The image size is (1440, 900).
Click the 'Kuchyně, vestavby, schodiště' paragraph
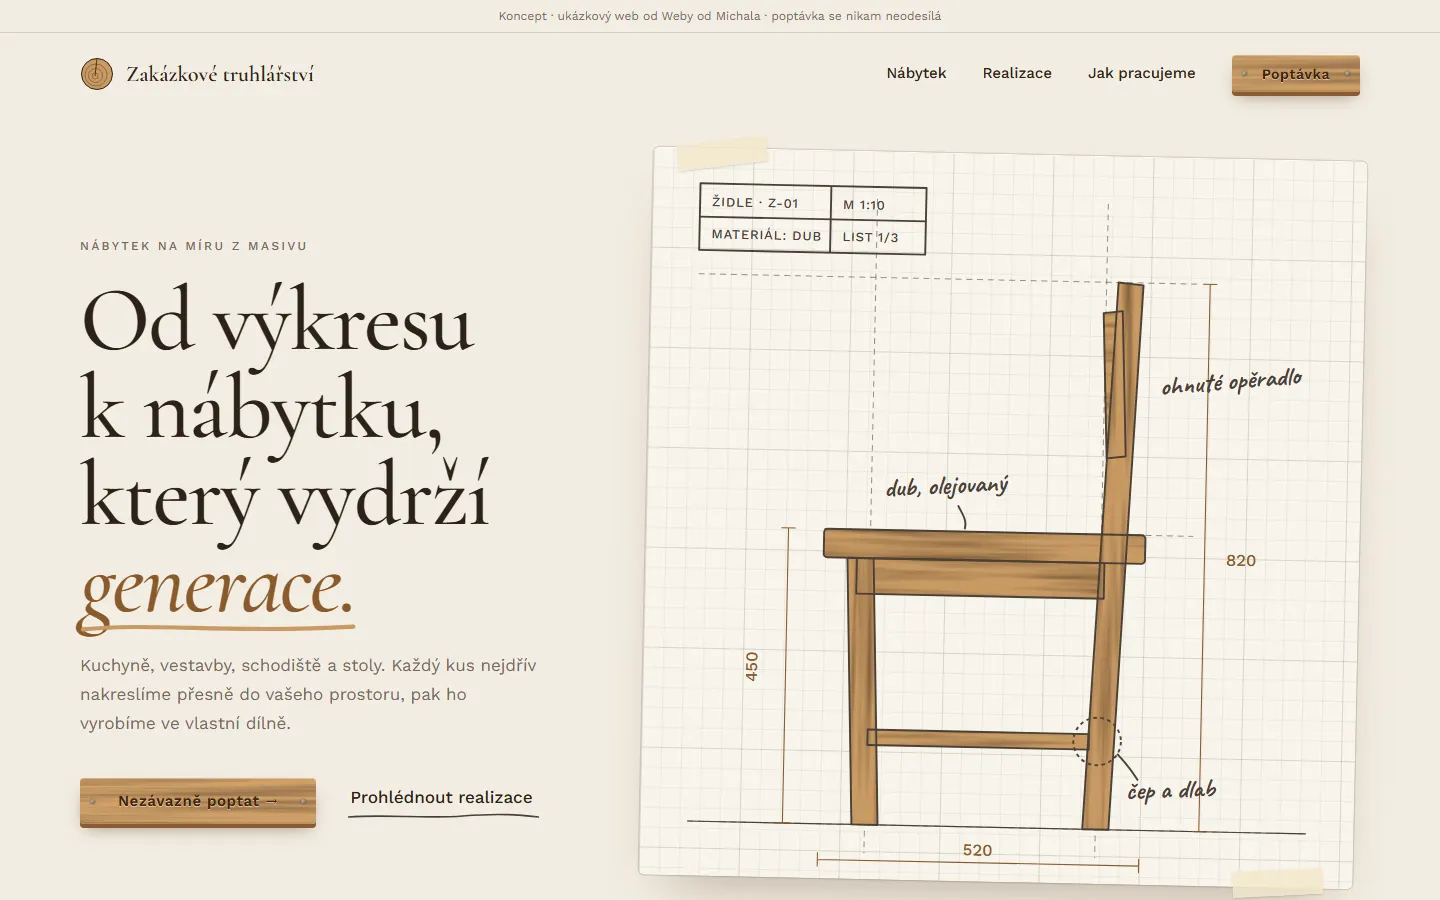[308, 694]
